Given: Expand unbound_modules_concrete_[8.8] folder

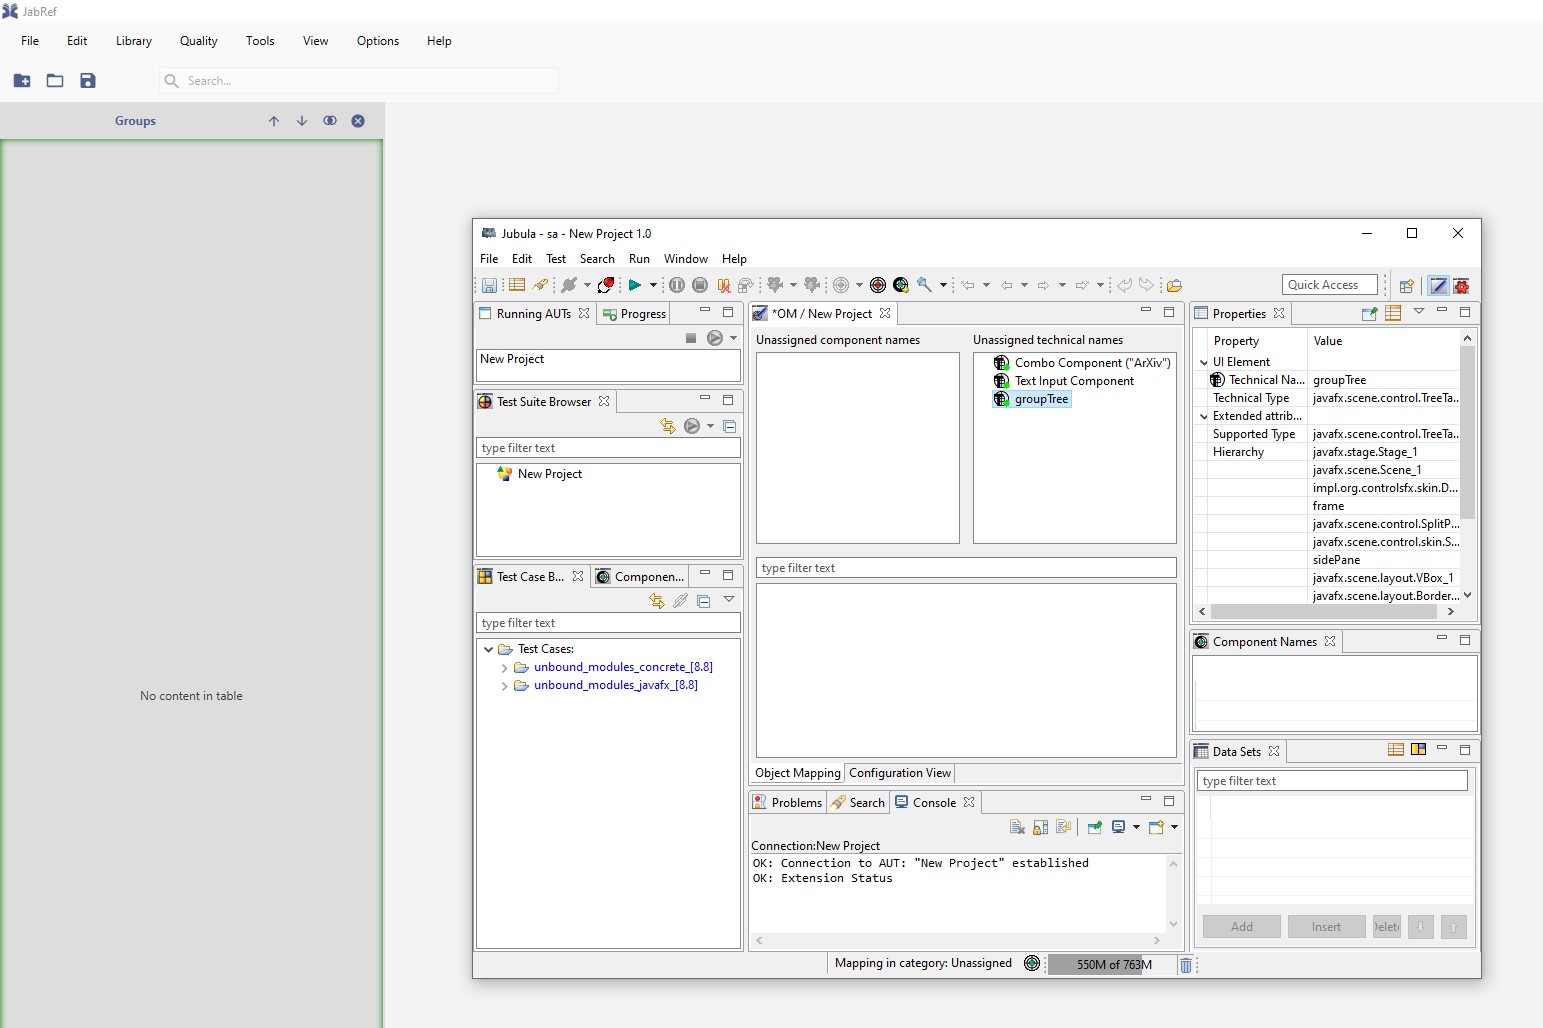Looking at the screenshot, I should (504, 667).
